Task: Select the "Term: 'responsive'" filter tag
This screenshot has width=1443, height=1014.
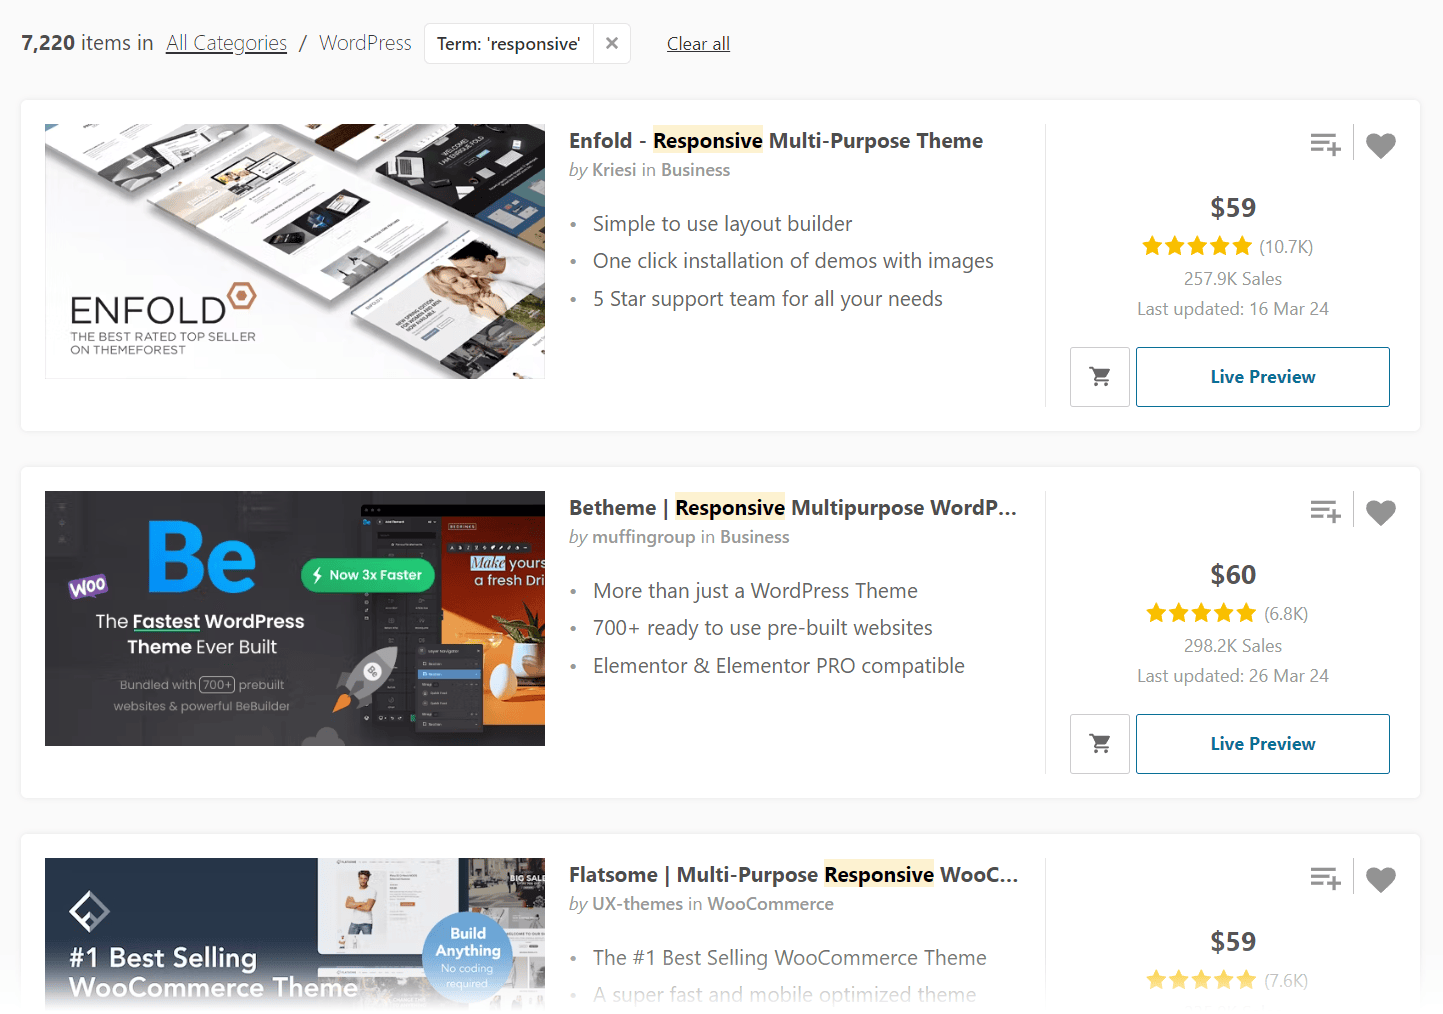Action: coord(508,44)
